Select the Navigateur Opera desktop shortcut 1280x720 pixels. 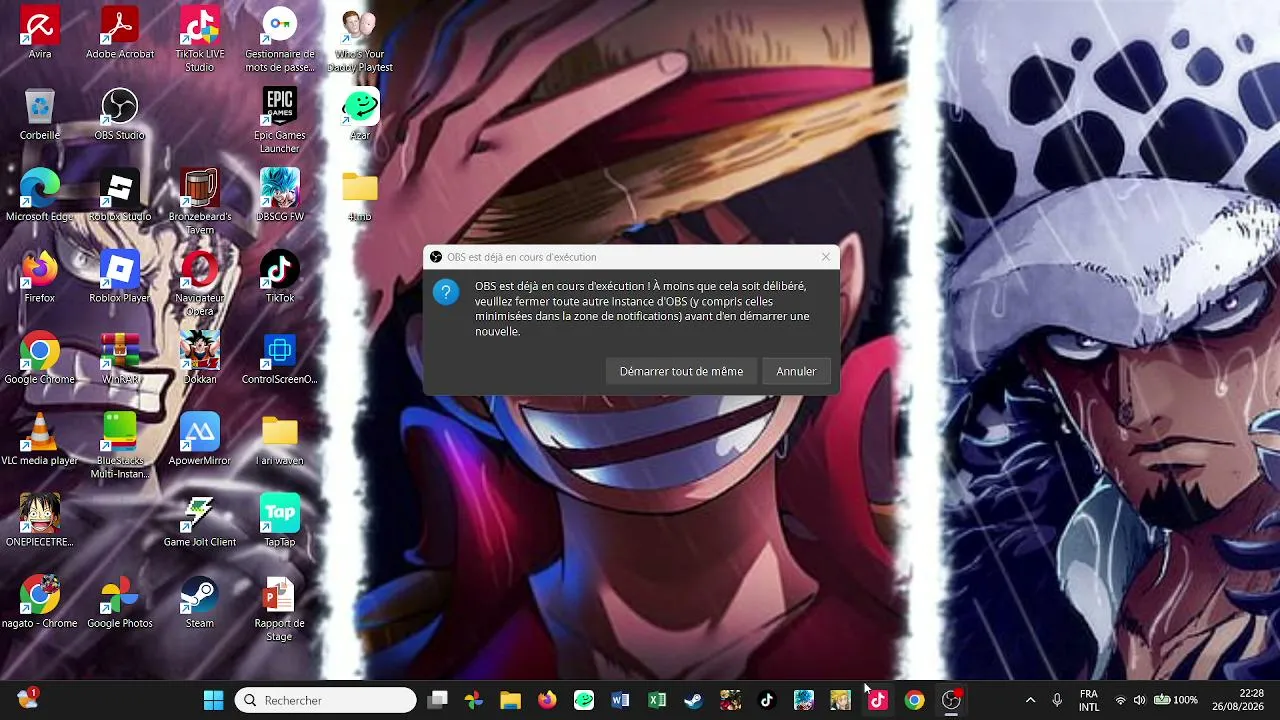200,284
